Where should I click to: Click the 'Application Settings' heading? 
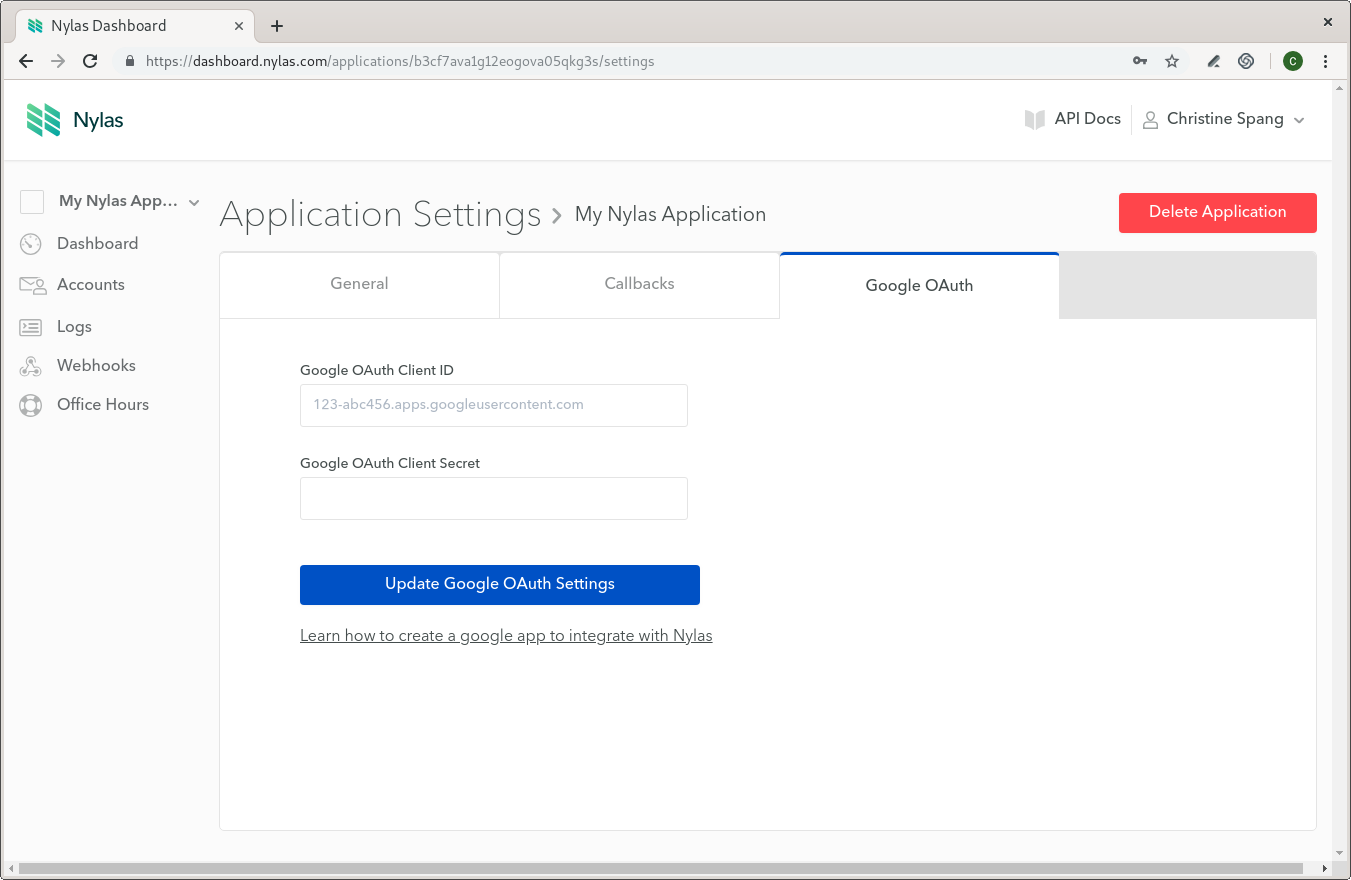click(x=380, y=215)
